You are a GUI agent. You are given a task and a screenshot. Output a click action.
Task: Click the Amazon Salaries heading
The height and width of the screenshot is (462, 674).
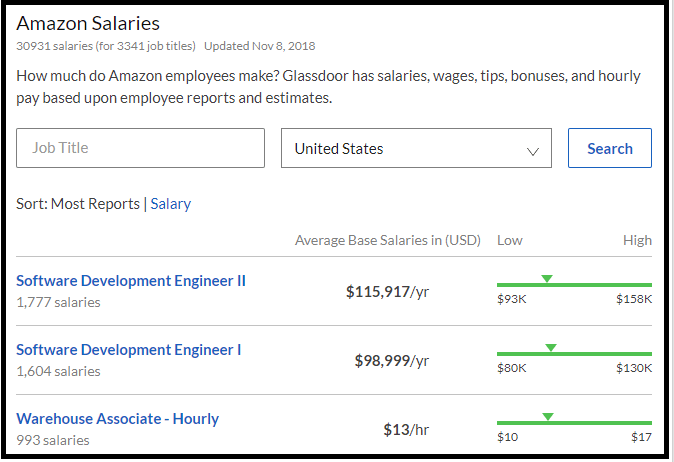click(88, 23)
